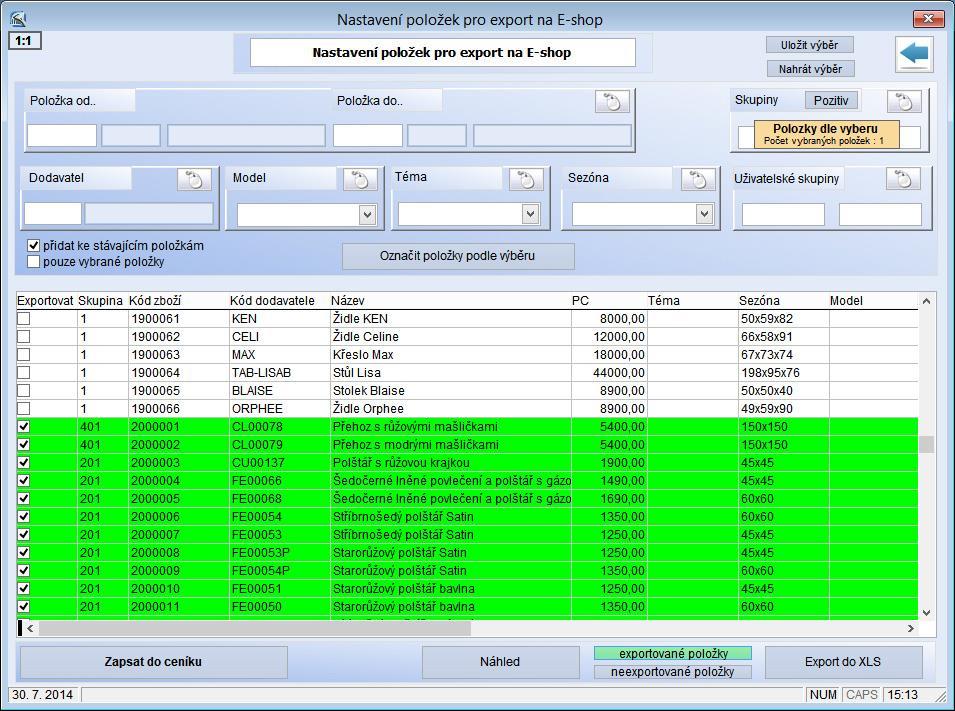Click the Téma picker icon
The height and width of the screenshot is (711, 955).
pos(526,179)
